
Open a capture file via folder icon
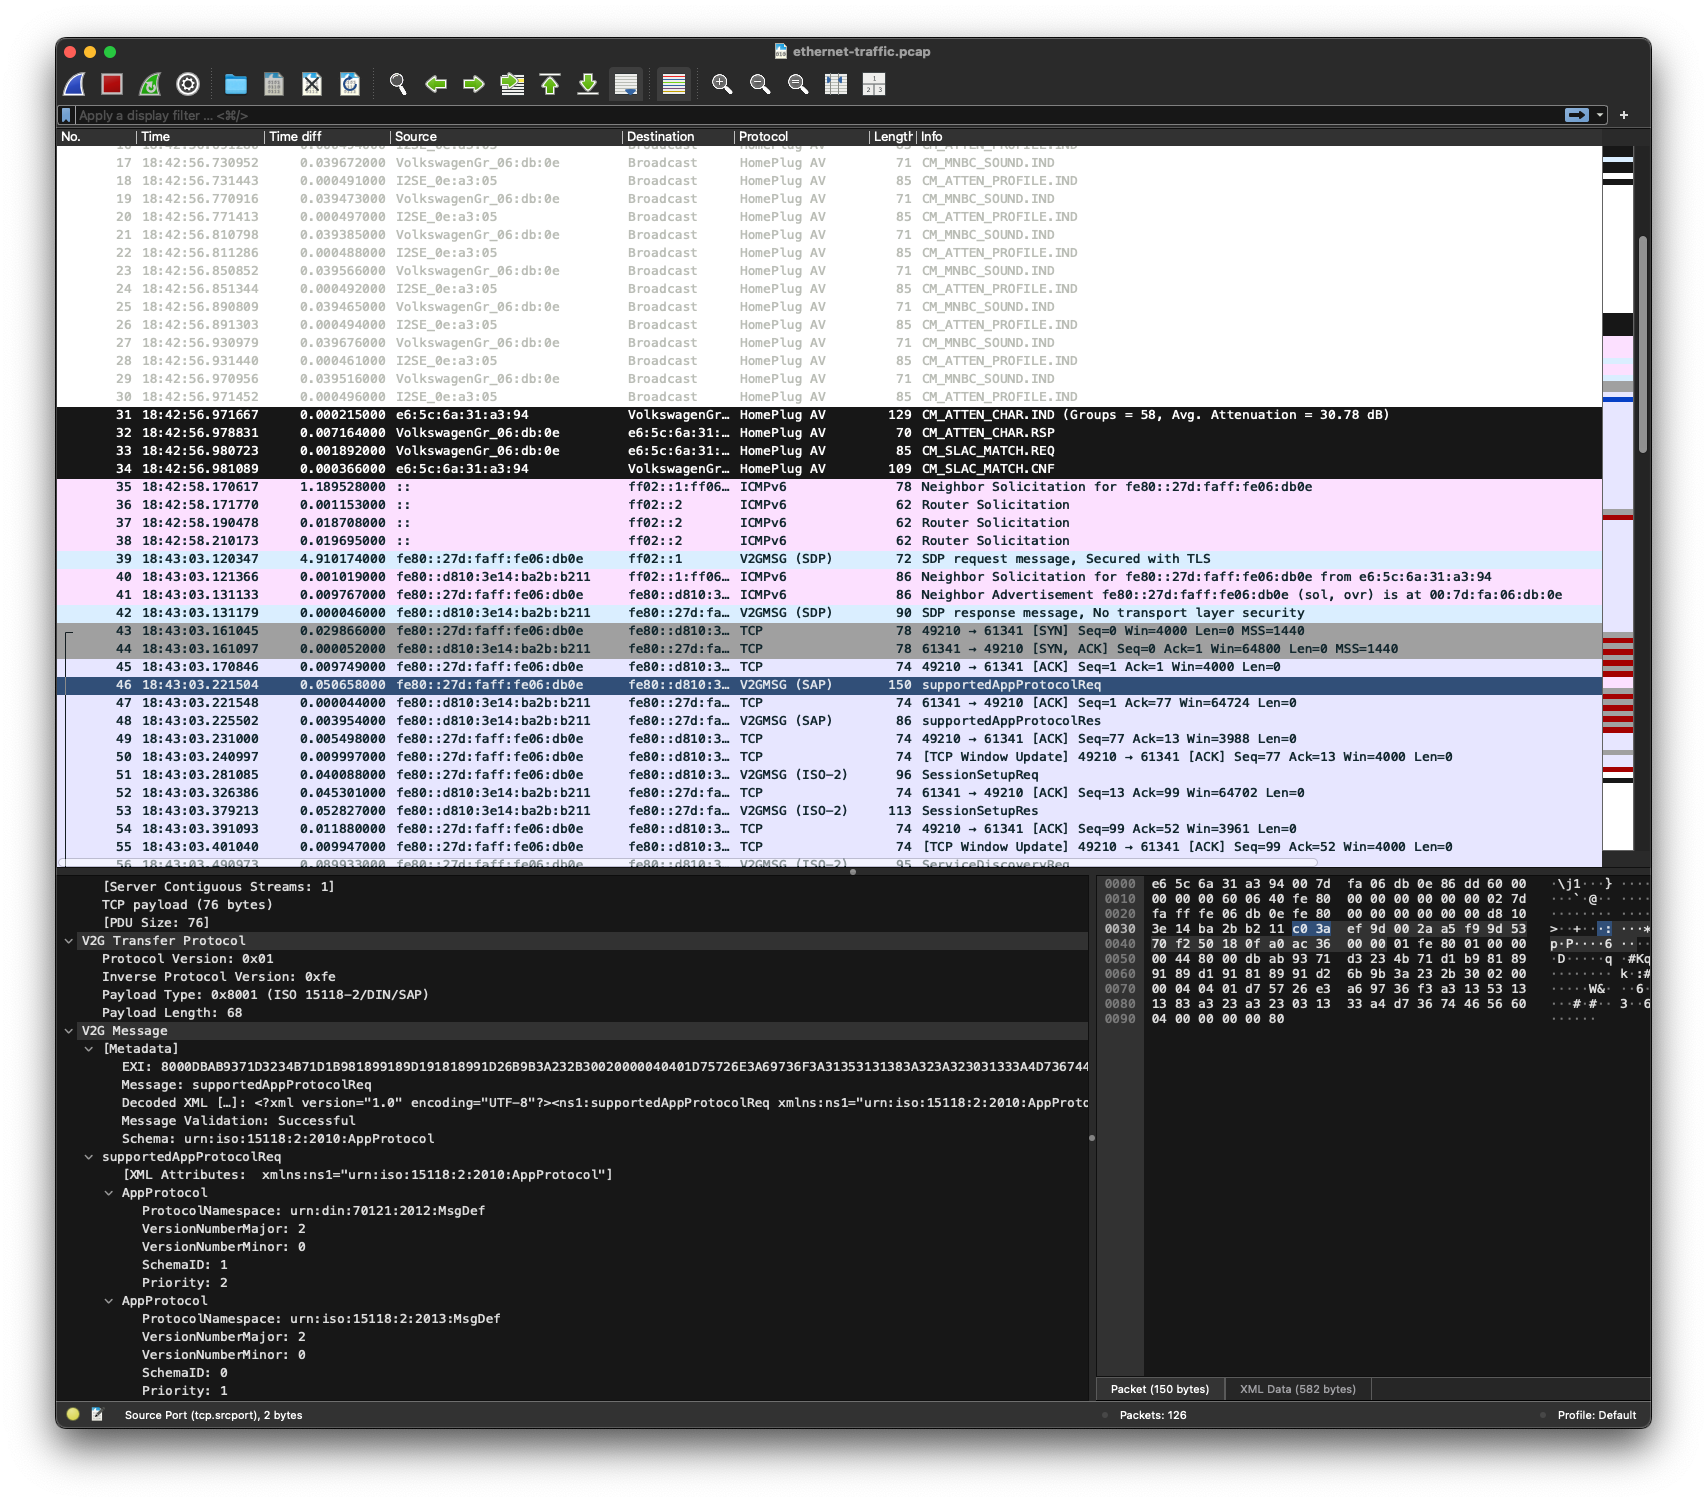tap(236, 85)
